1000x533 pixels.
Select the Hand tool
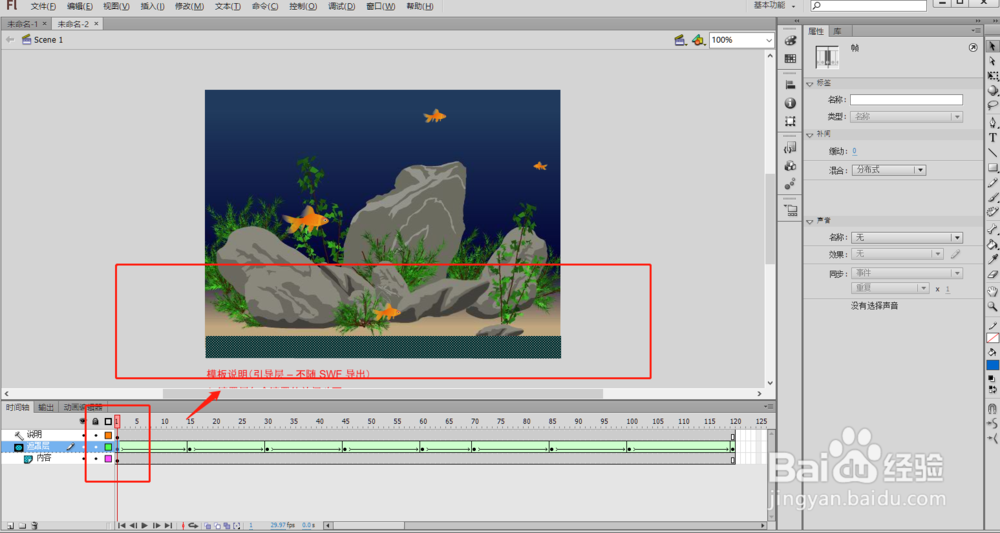(x=992, y=291)
